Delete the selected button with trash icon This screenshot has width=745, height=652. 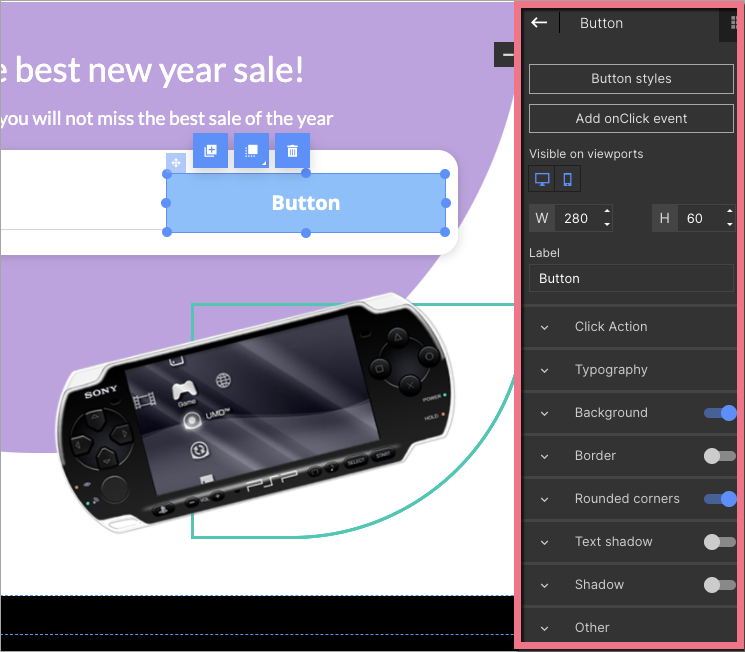click(x=292, y=151)
